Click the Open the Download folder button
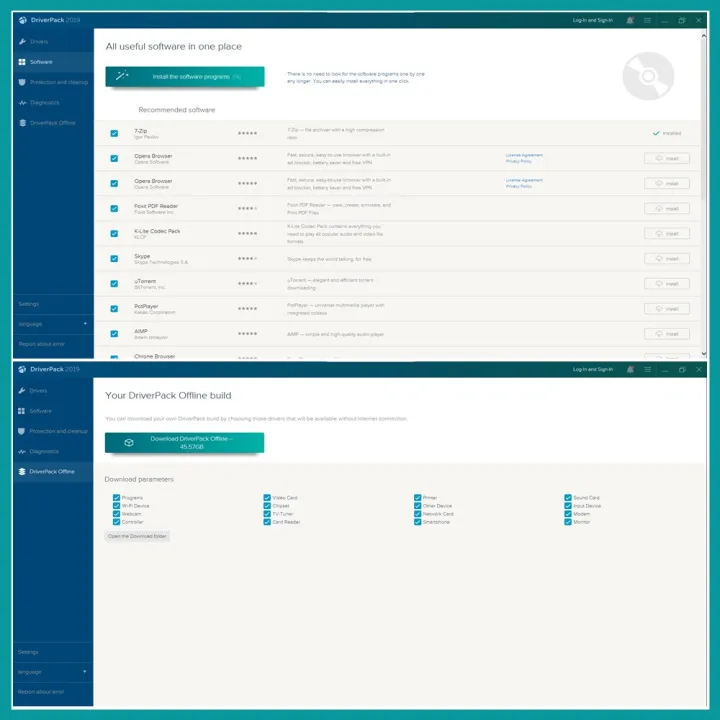 [x=138, y=536]
